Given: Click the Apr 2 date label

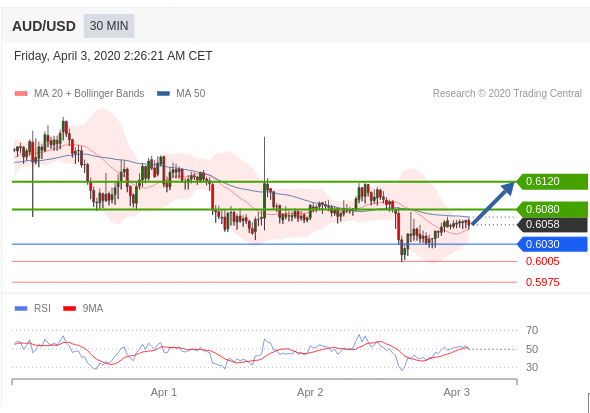Looking at the screenshot, I should (310, 392).
